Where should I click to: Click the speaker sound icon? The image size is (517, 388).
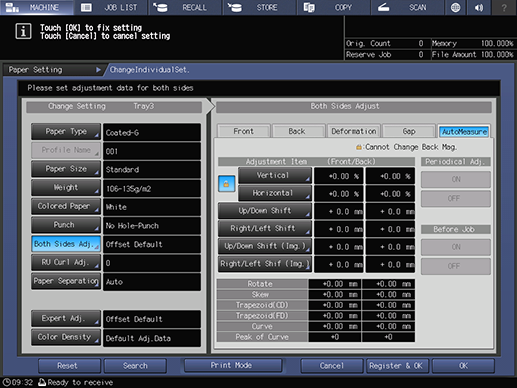point(479,7)
